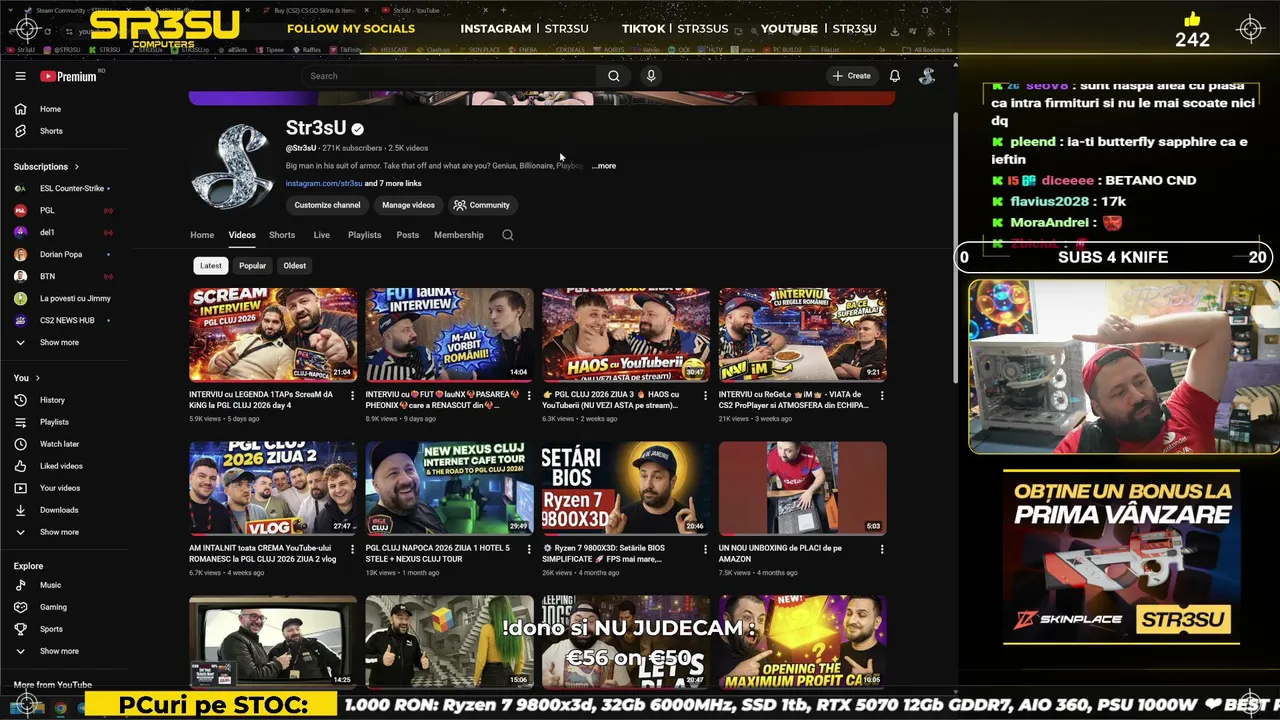
Task: Open Your videos in the sidebar
Action: pos(61,488)
